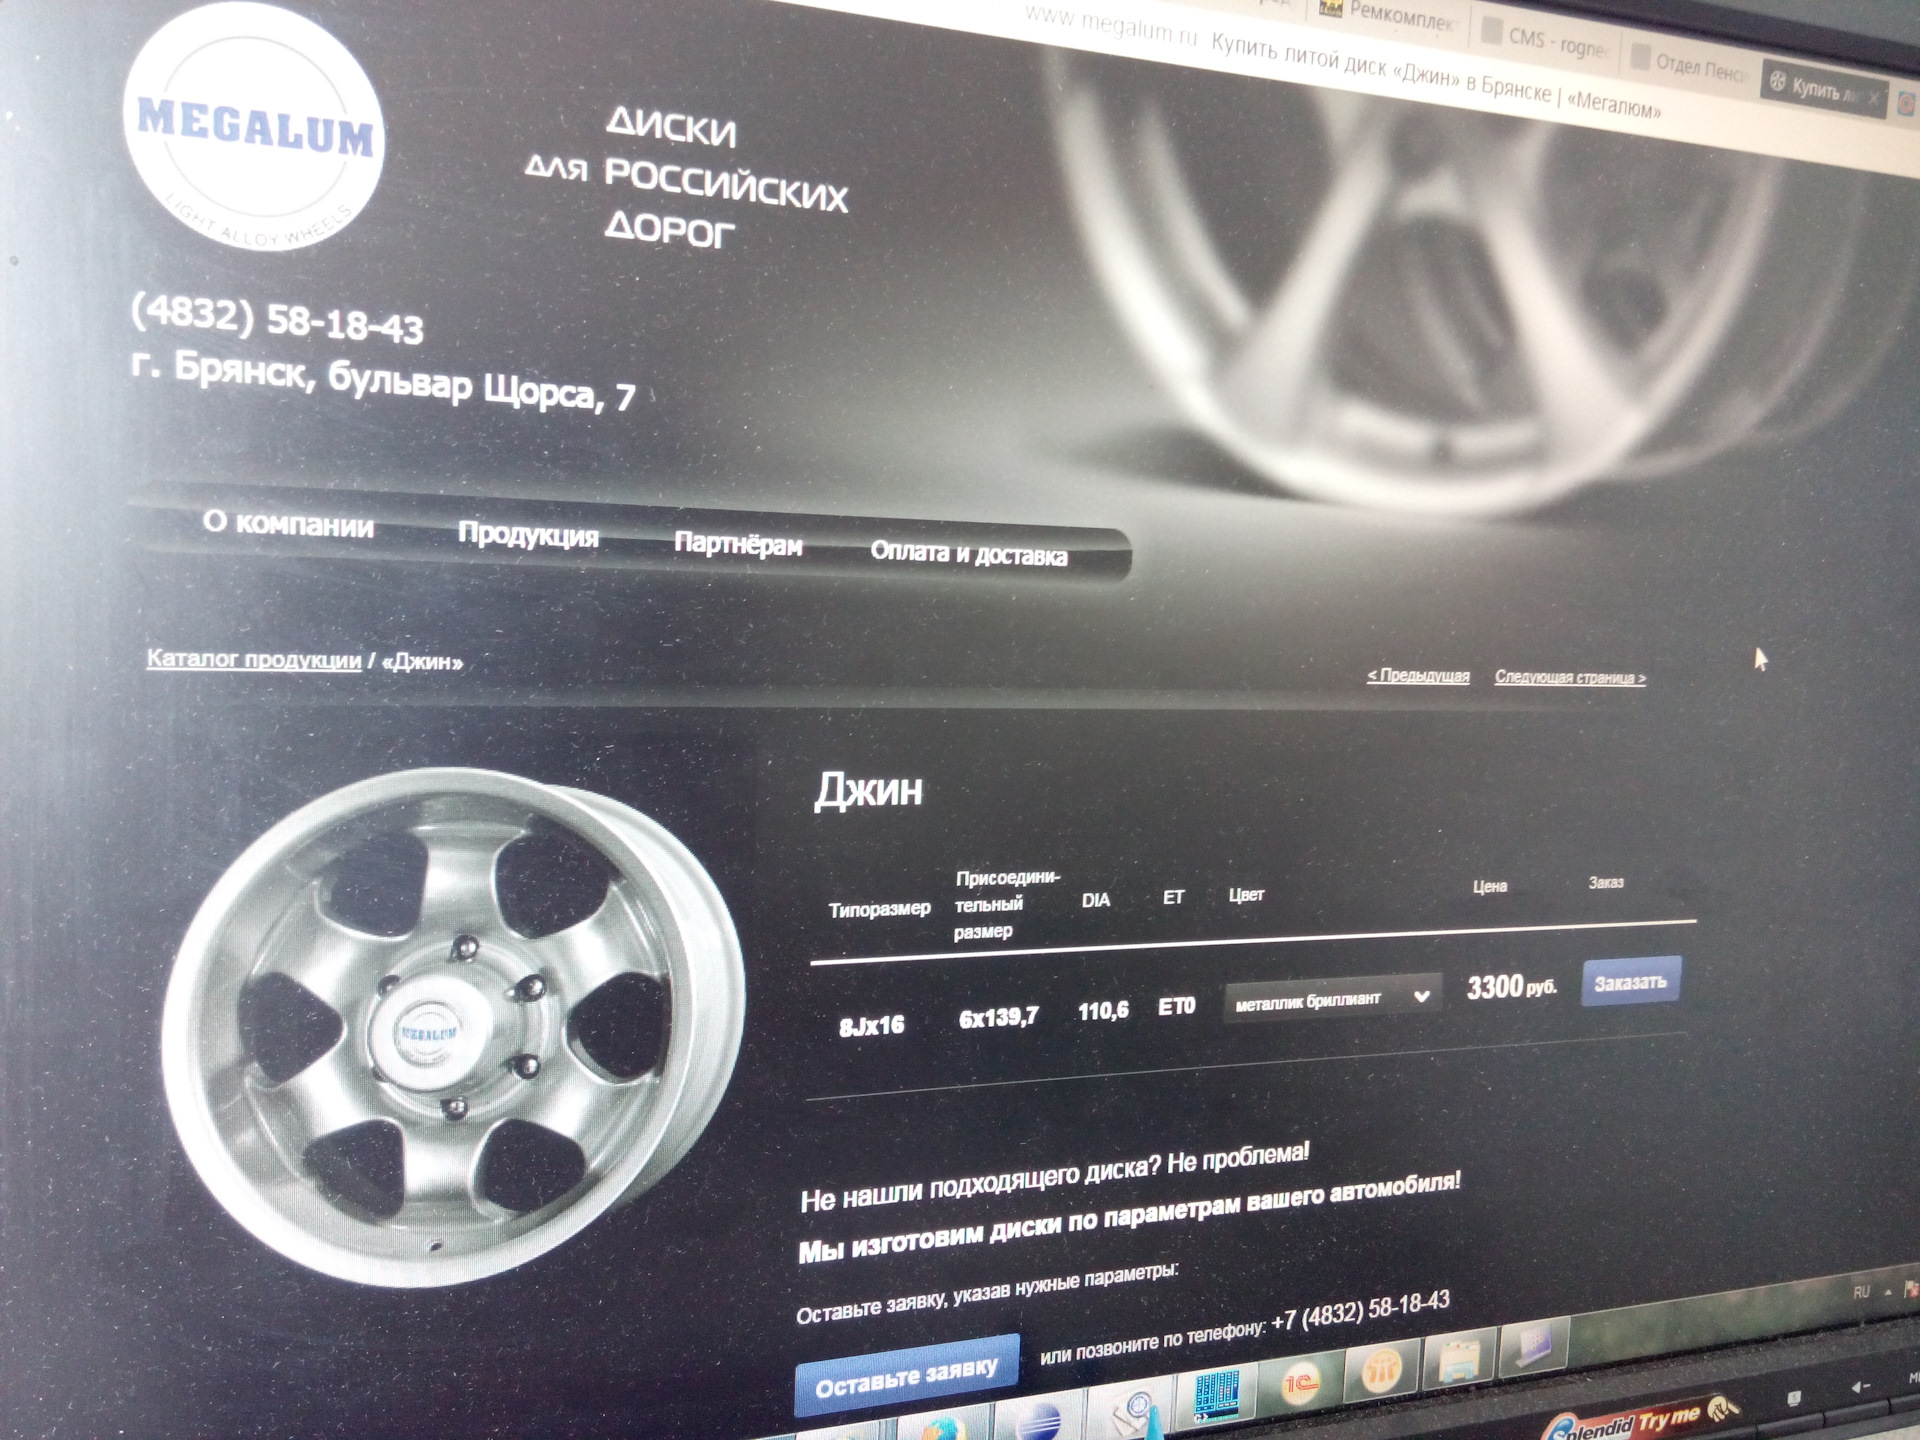Click the Цена column header
Viewport: 1920px width, 1440px height.
point(1490,886)
